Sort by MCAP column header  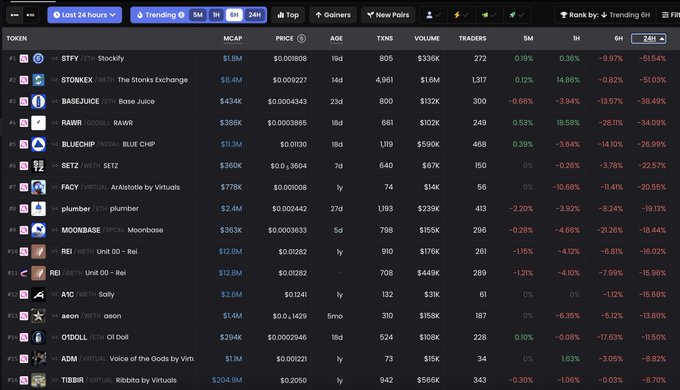coord(233,39)
